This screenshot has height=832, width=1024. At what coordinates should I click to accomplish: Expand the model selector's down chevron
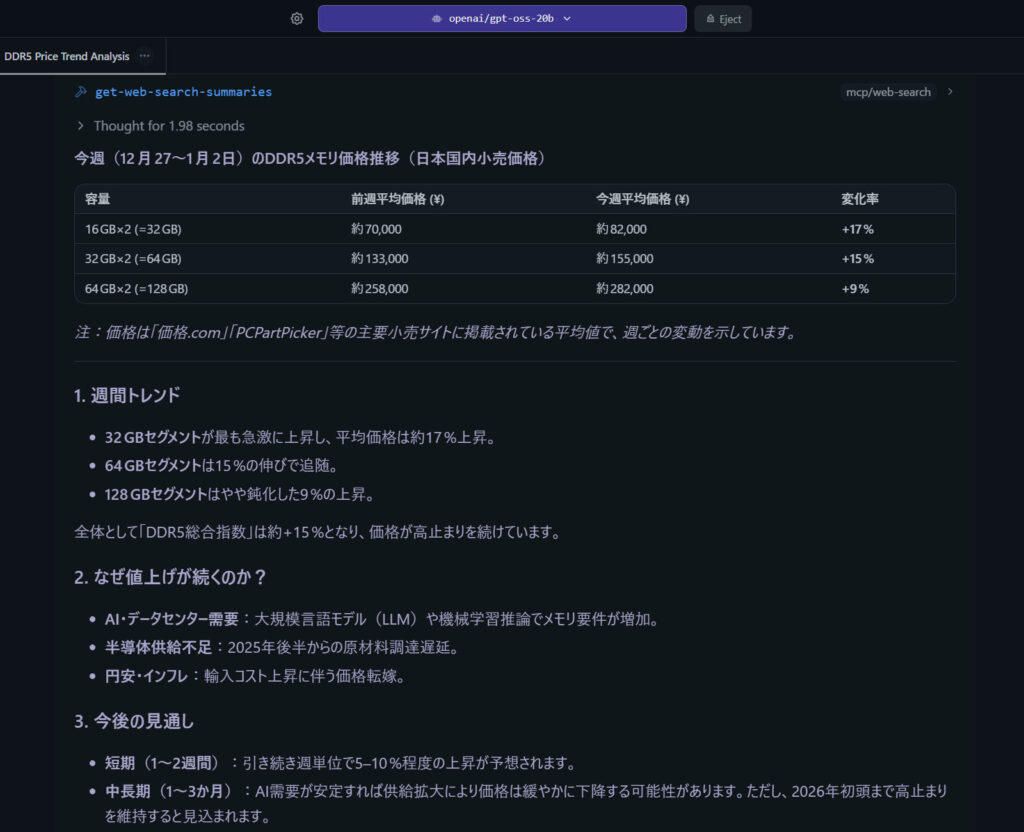(567, 19)
